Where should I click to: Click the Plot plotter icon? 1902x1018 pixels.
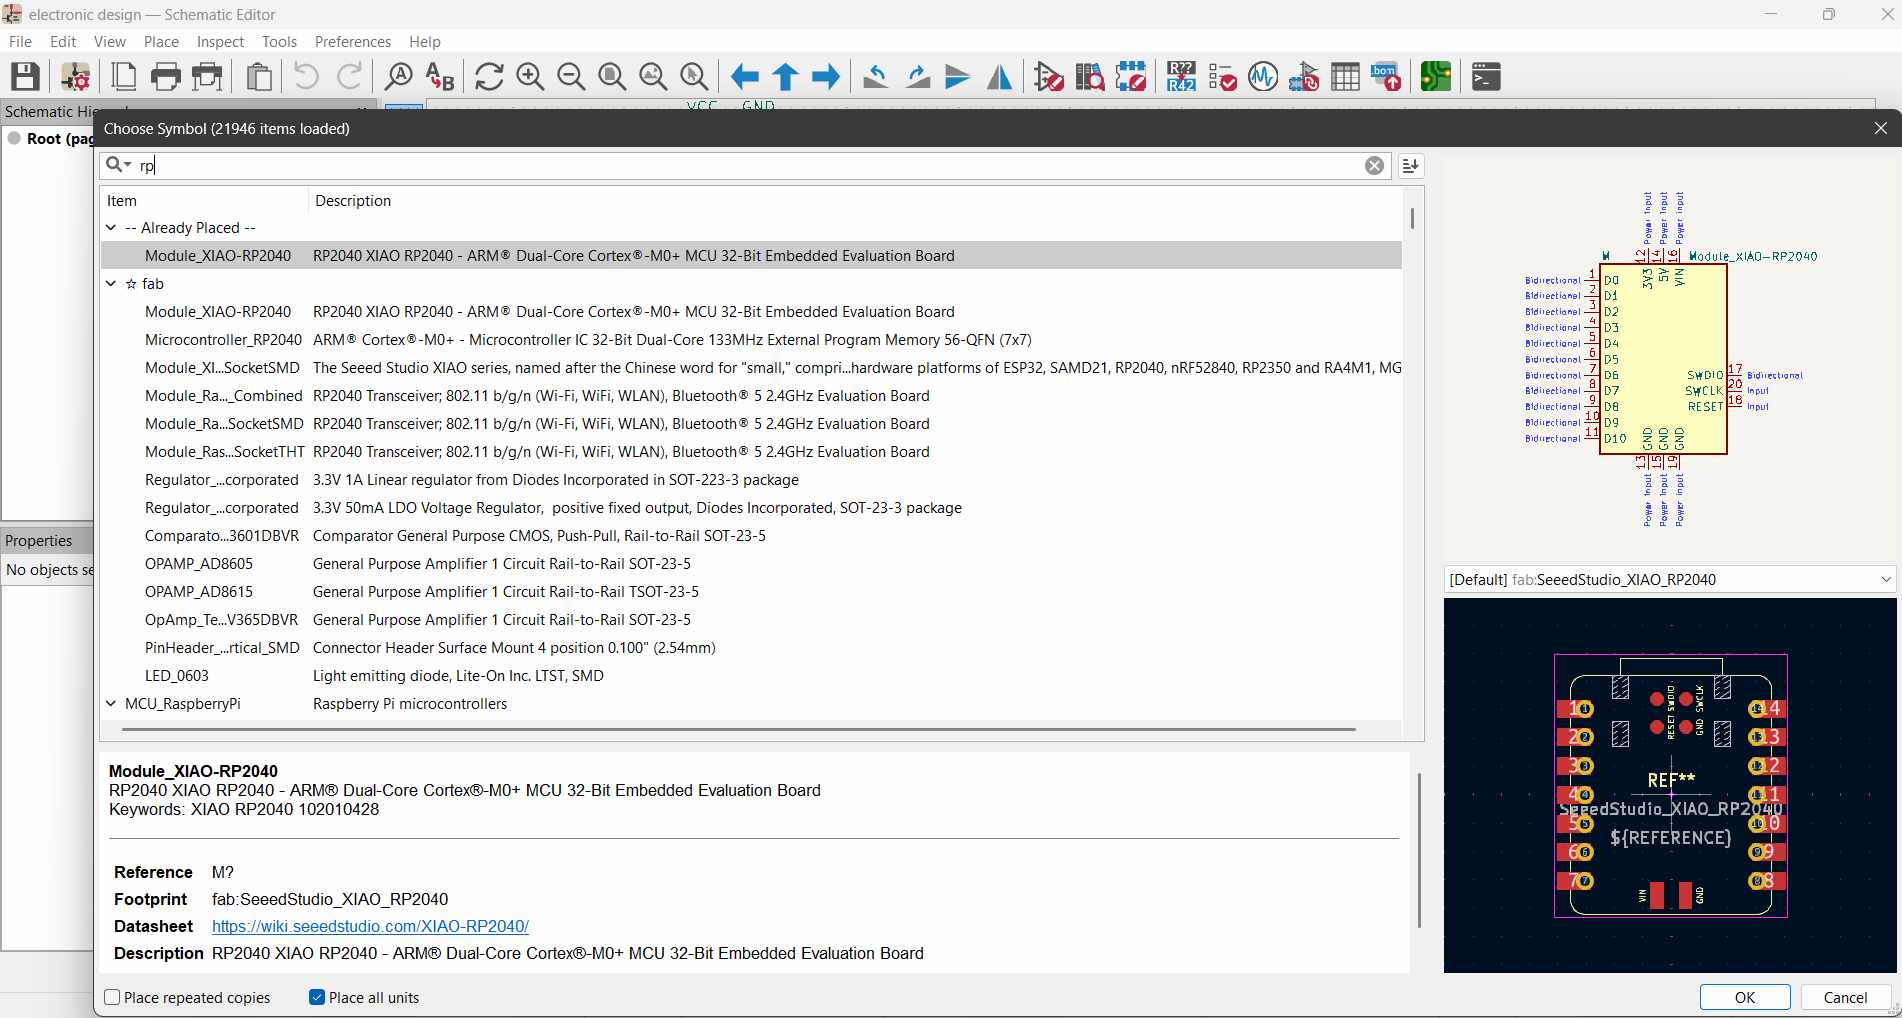point(208,77)
